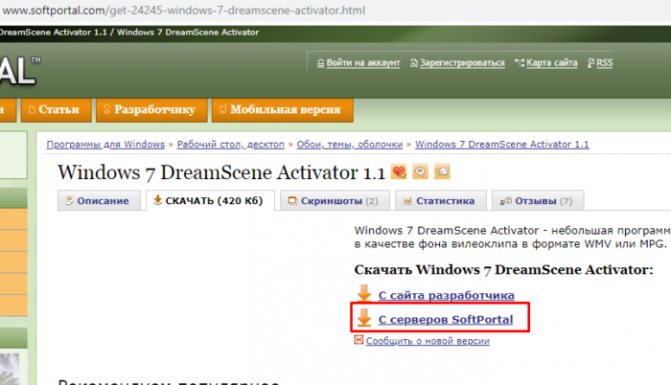Image resolution: width=671 pixels, height=385 pixels.
Task: Follow the Зарегистрироваться link
Action: (462, 63)
